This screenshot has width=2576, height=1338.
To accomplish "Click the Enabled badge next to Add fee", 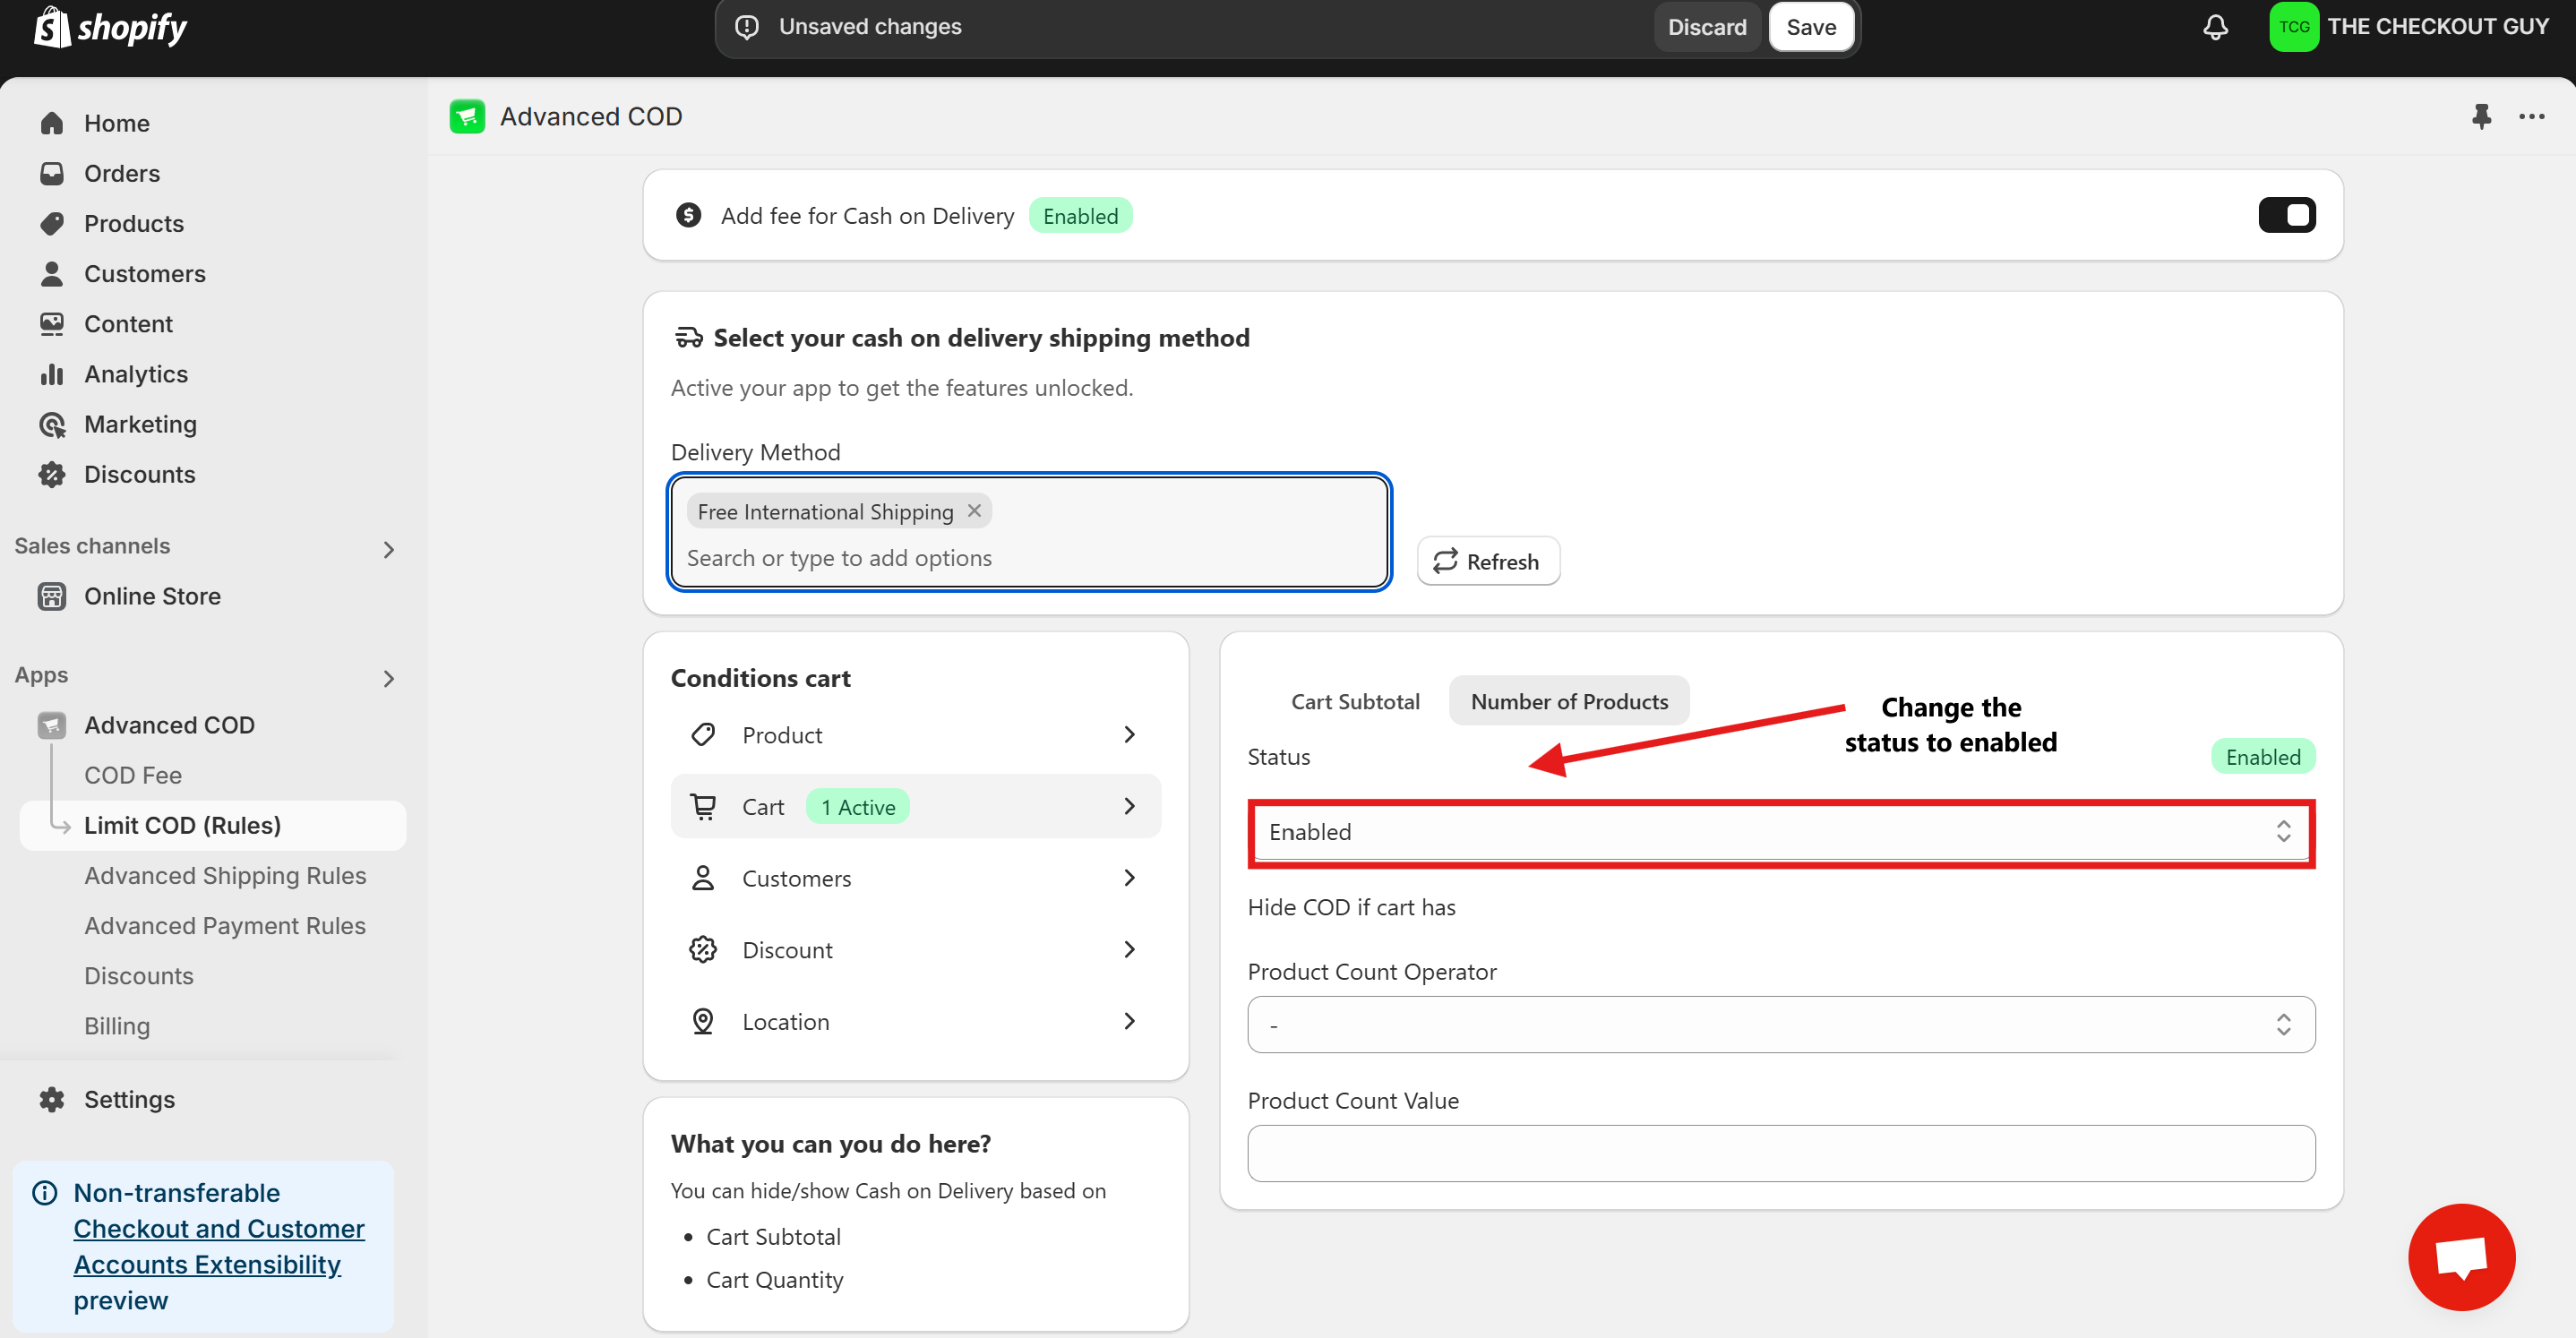I will tap(1080, 216).
